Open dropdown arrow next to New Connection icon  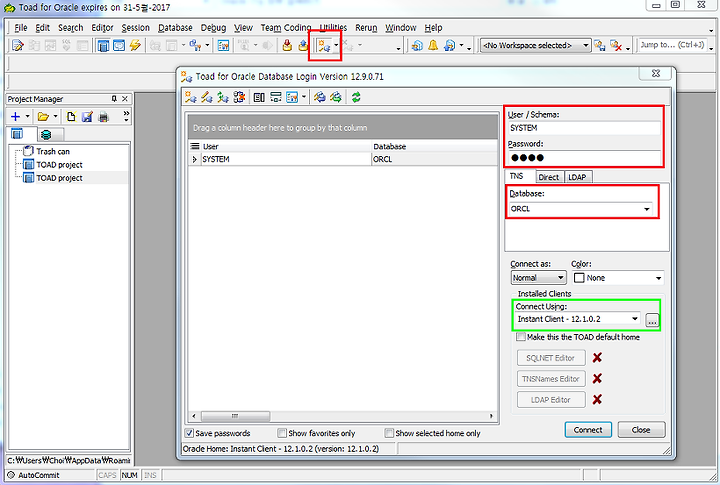pos(336,45)
